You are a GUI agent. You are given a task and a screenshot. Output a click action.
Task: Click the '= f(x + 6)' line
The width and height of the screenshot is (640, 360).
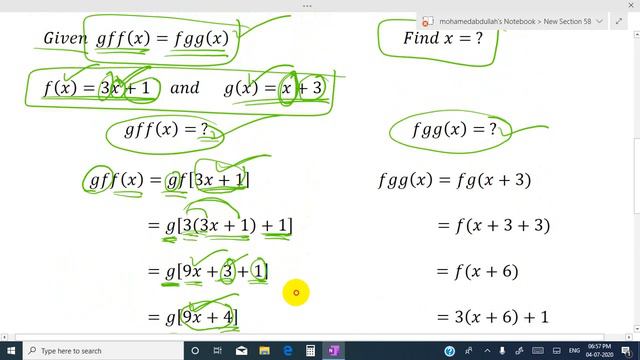click(478, 271)
